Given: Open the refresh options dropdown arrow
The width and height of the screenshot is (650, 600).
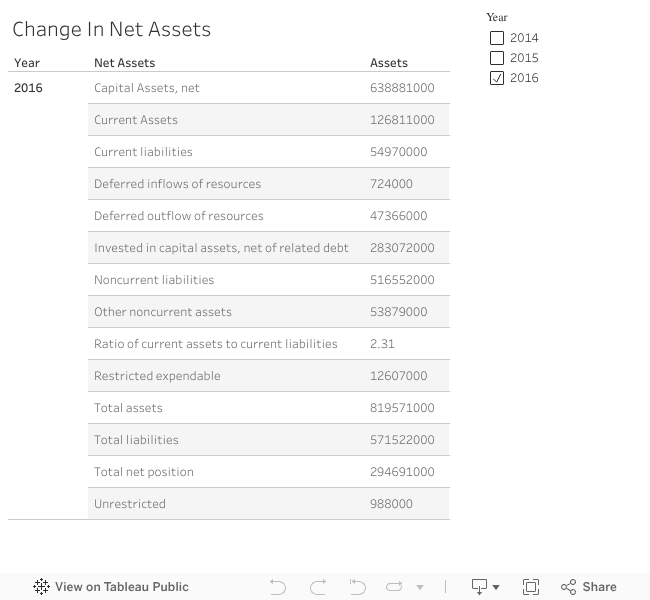Looking at the screenshot, I should point(420,587).
